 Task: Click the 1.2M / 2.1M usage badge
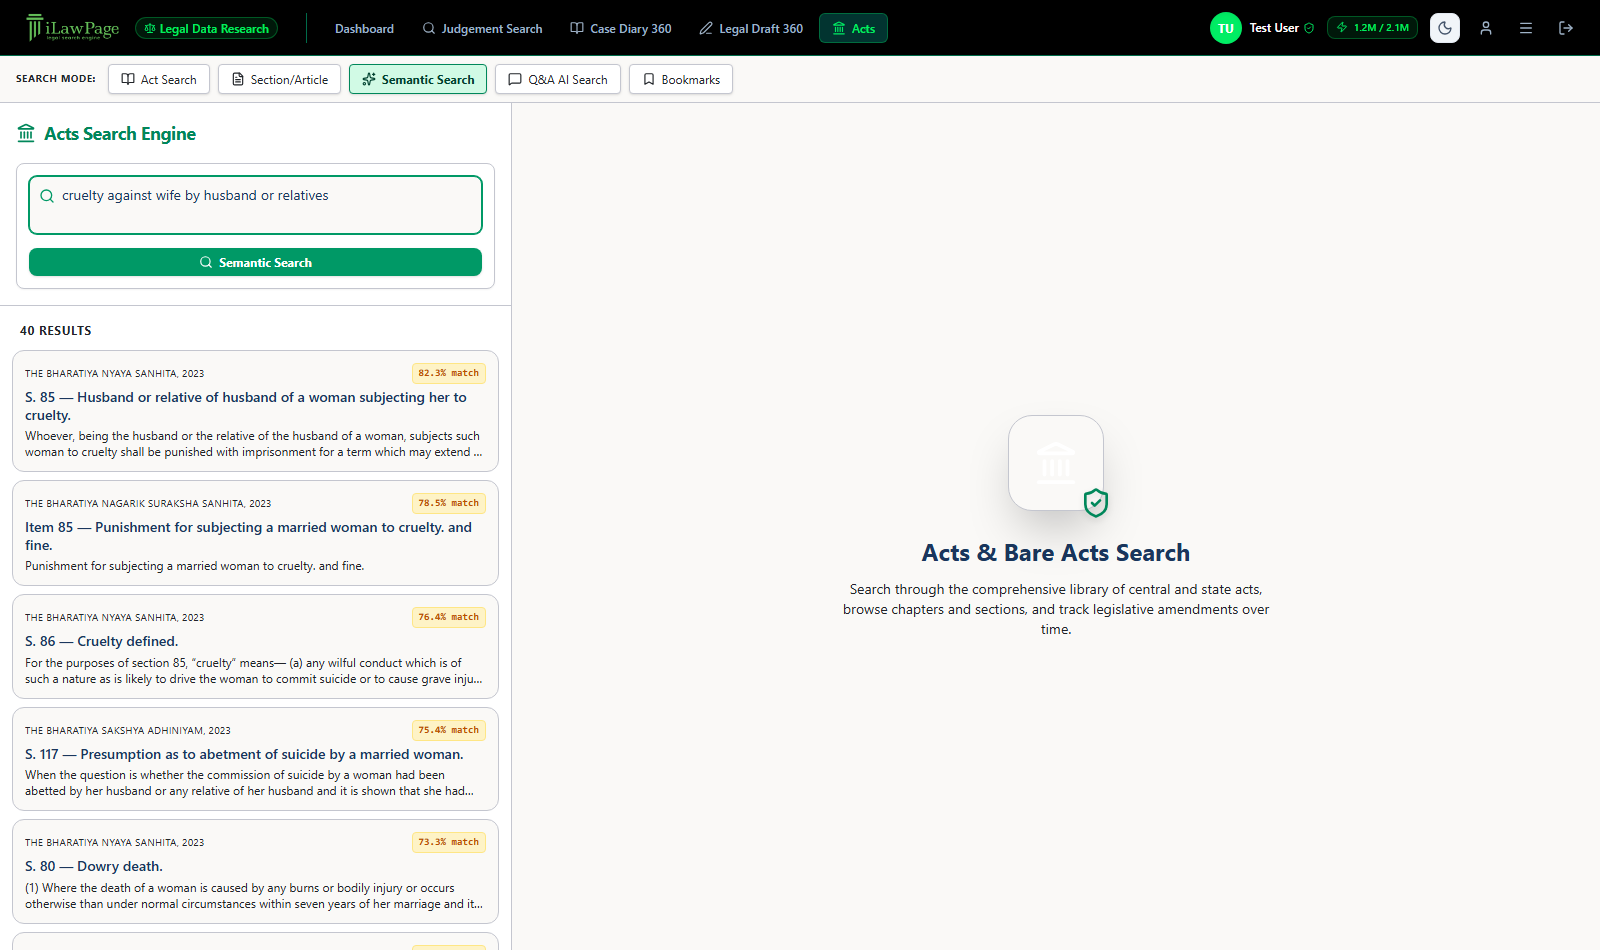[1372, 28]
